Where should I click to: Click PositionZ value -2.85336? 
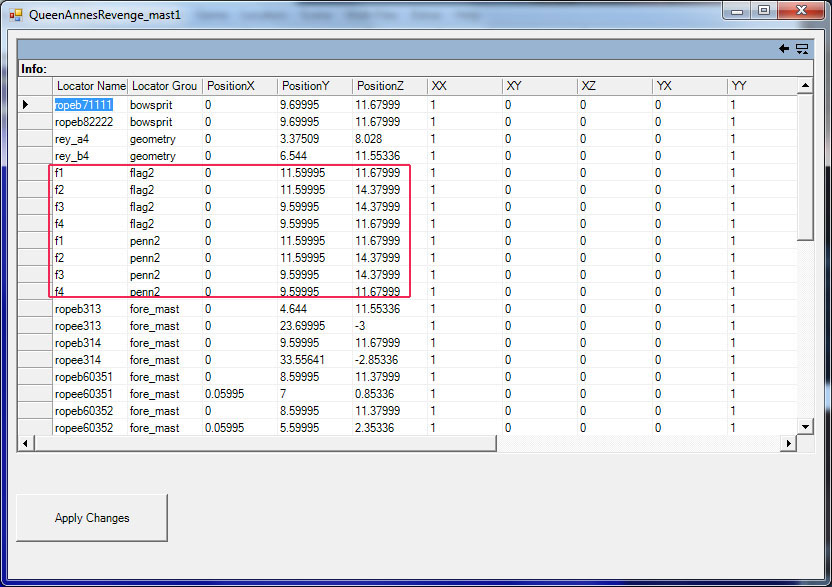tap(389, 359)
